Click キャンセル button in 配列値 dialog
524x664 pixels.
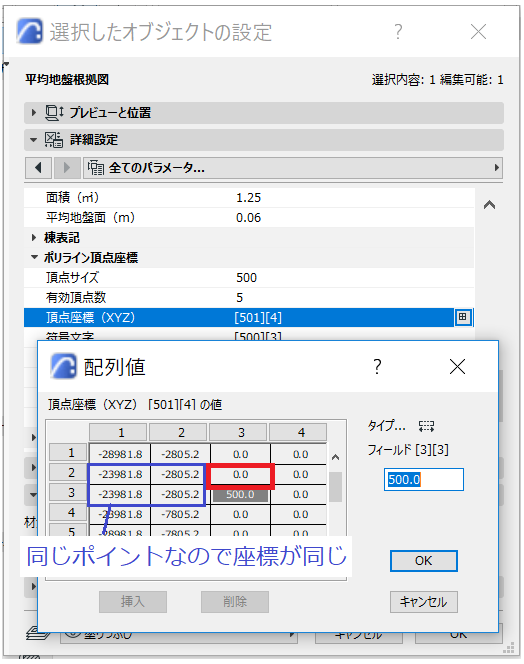tap(424, 602)
